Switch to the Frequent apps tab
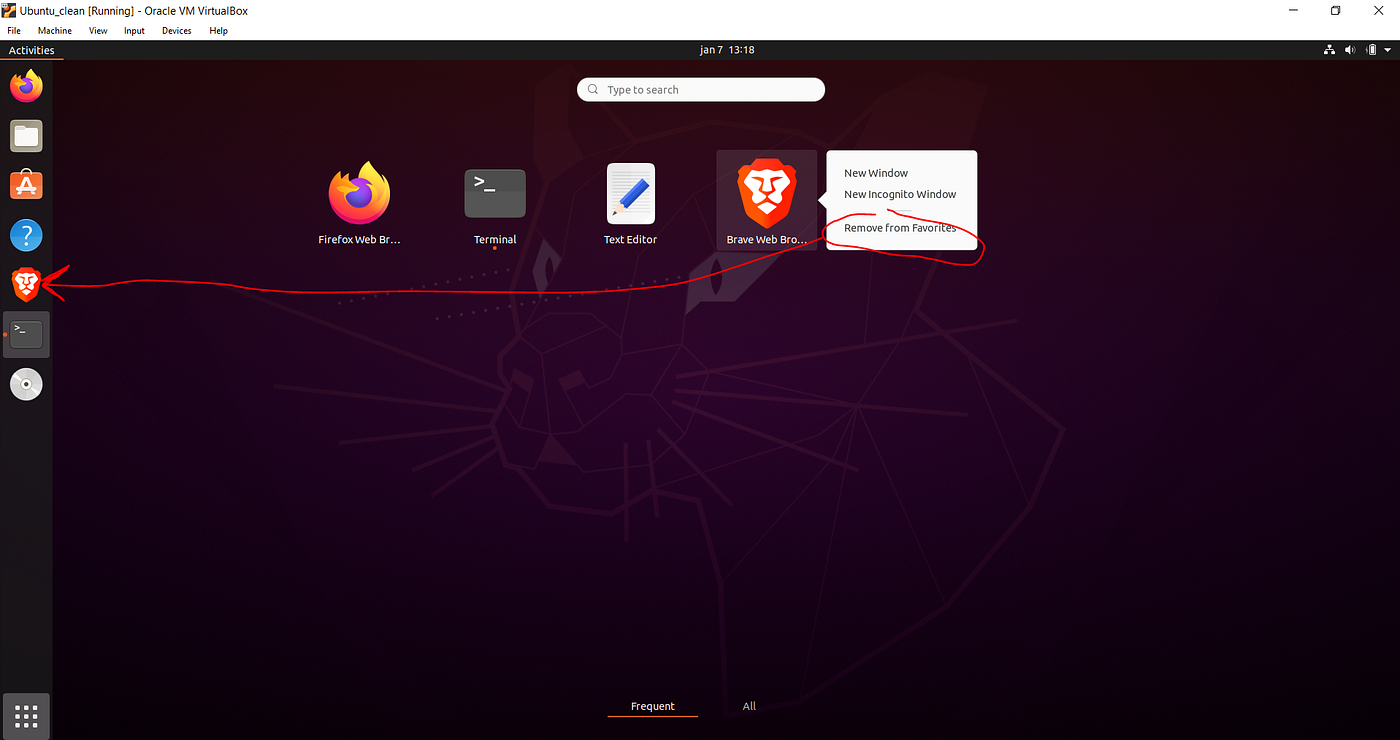The height and width of the screenshot is (740, 1400). (x=653, y=706)
